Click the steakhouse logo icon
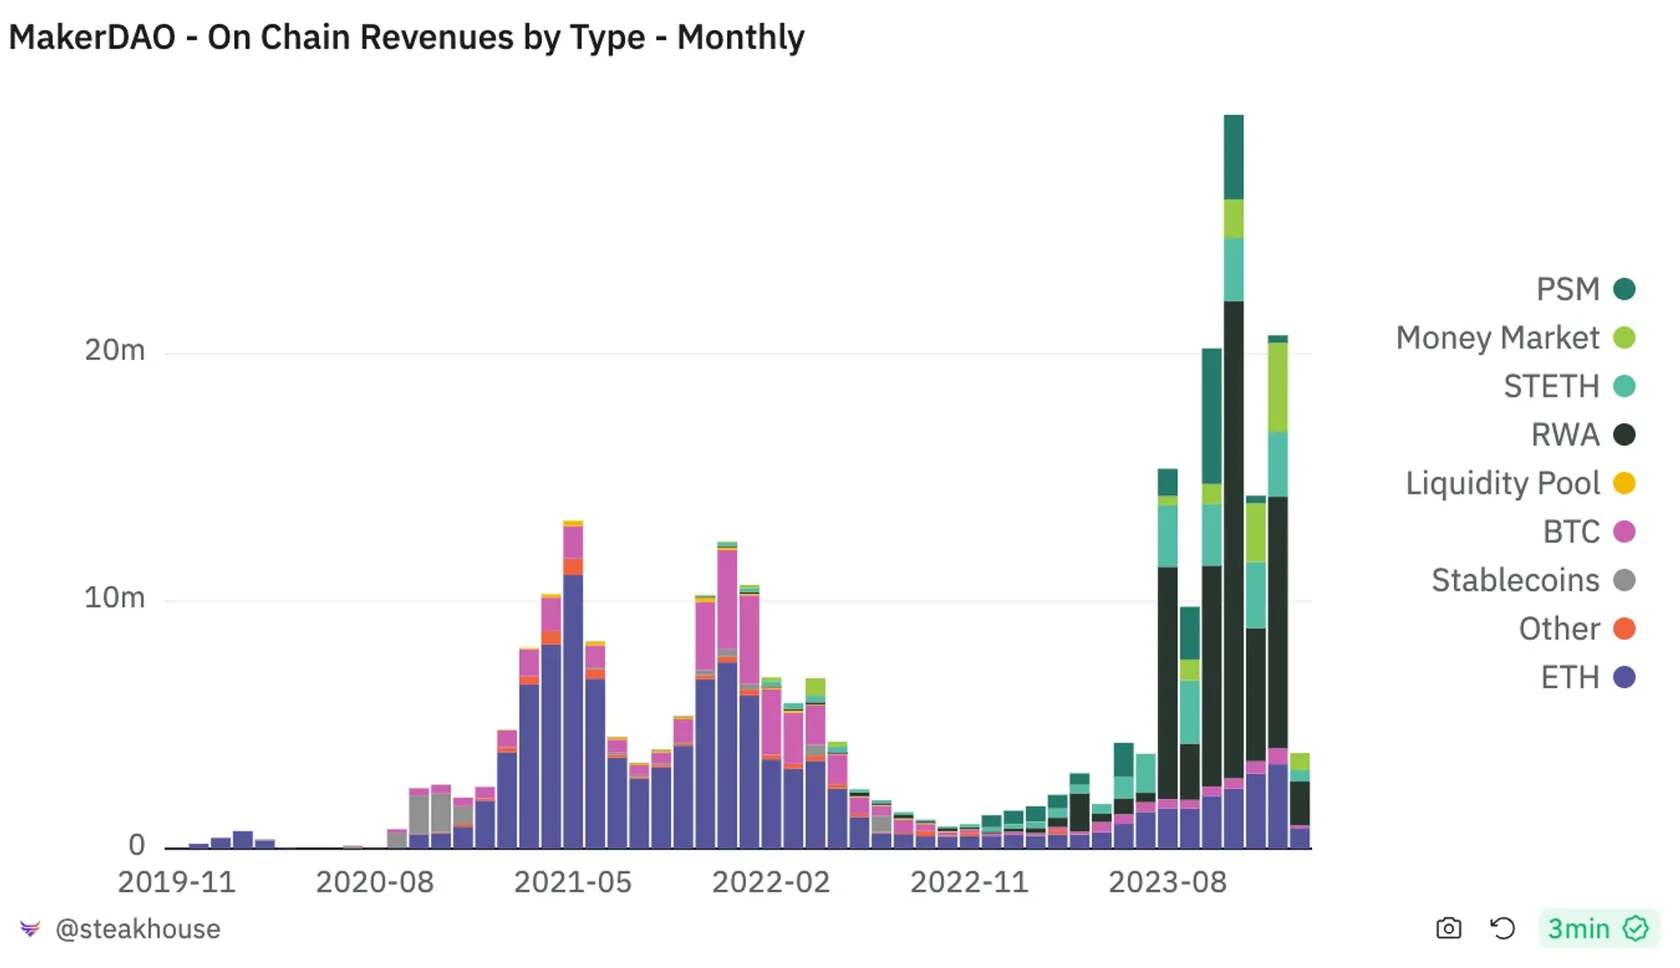1680x968 pixels. [30, 929]
